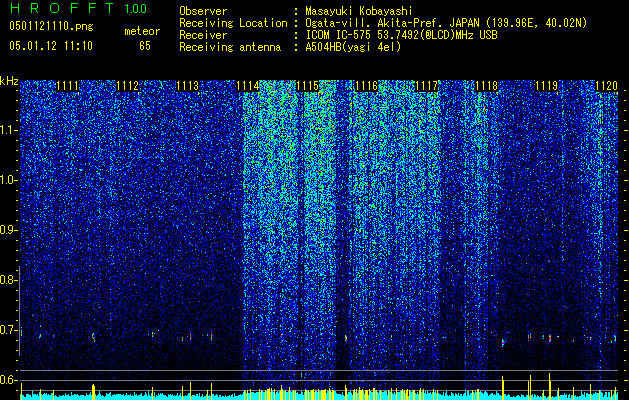Screen dimensions: 629x400
Task: Click the Receiving Location label
Action: (x=233, y=23)
